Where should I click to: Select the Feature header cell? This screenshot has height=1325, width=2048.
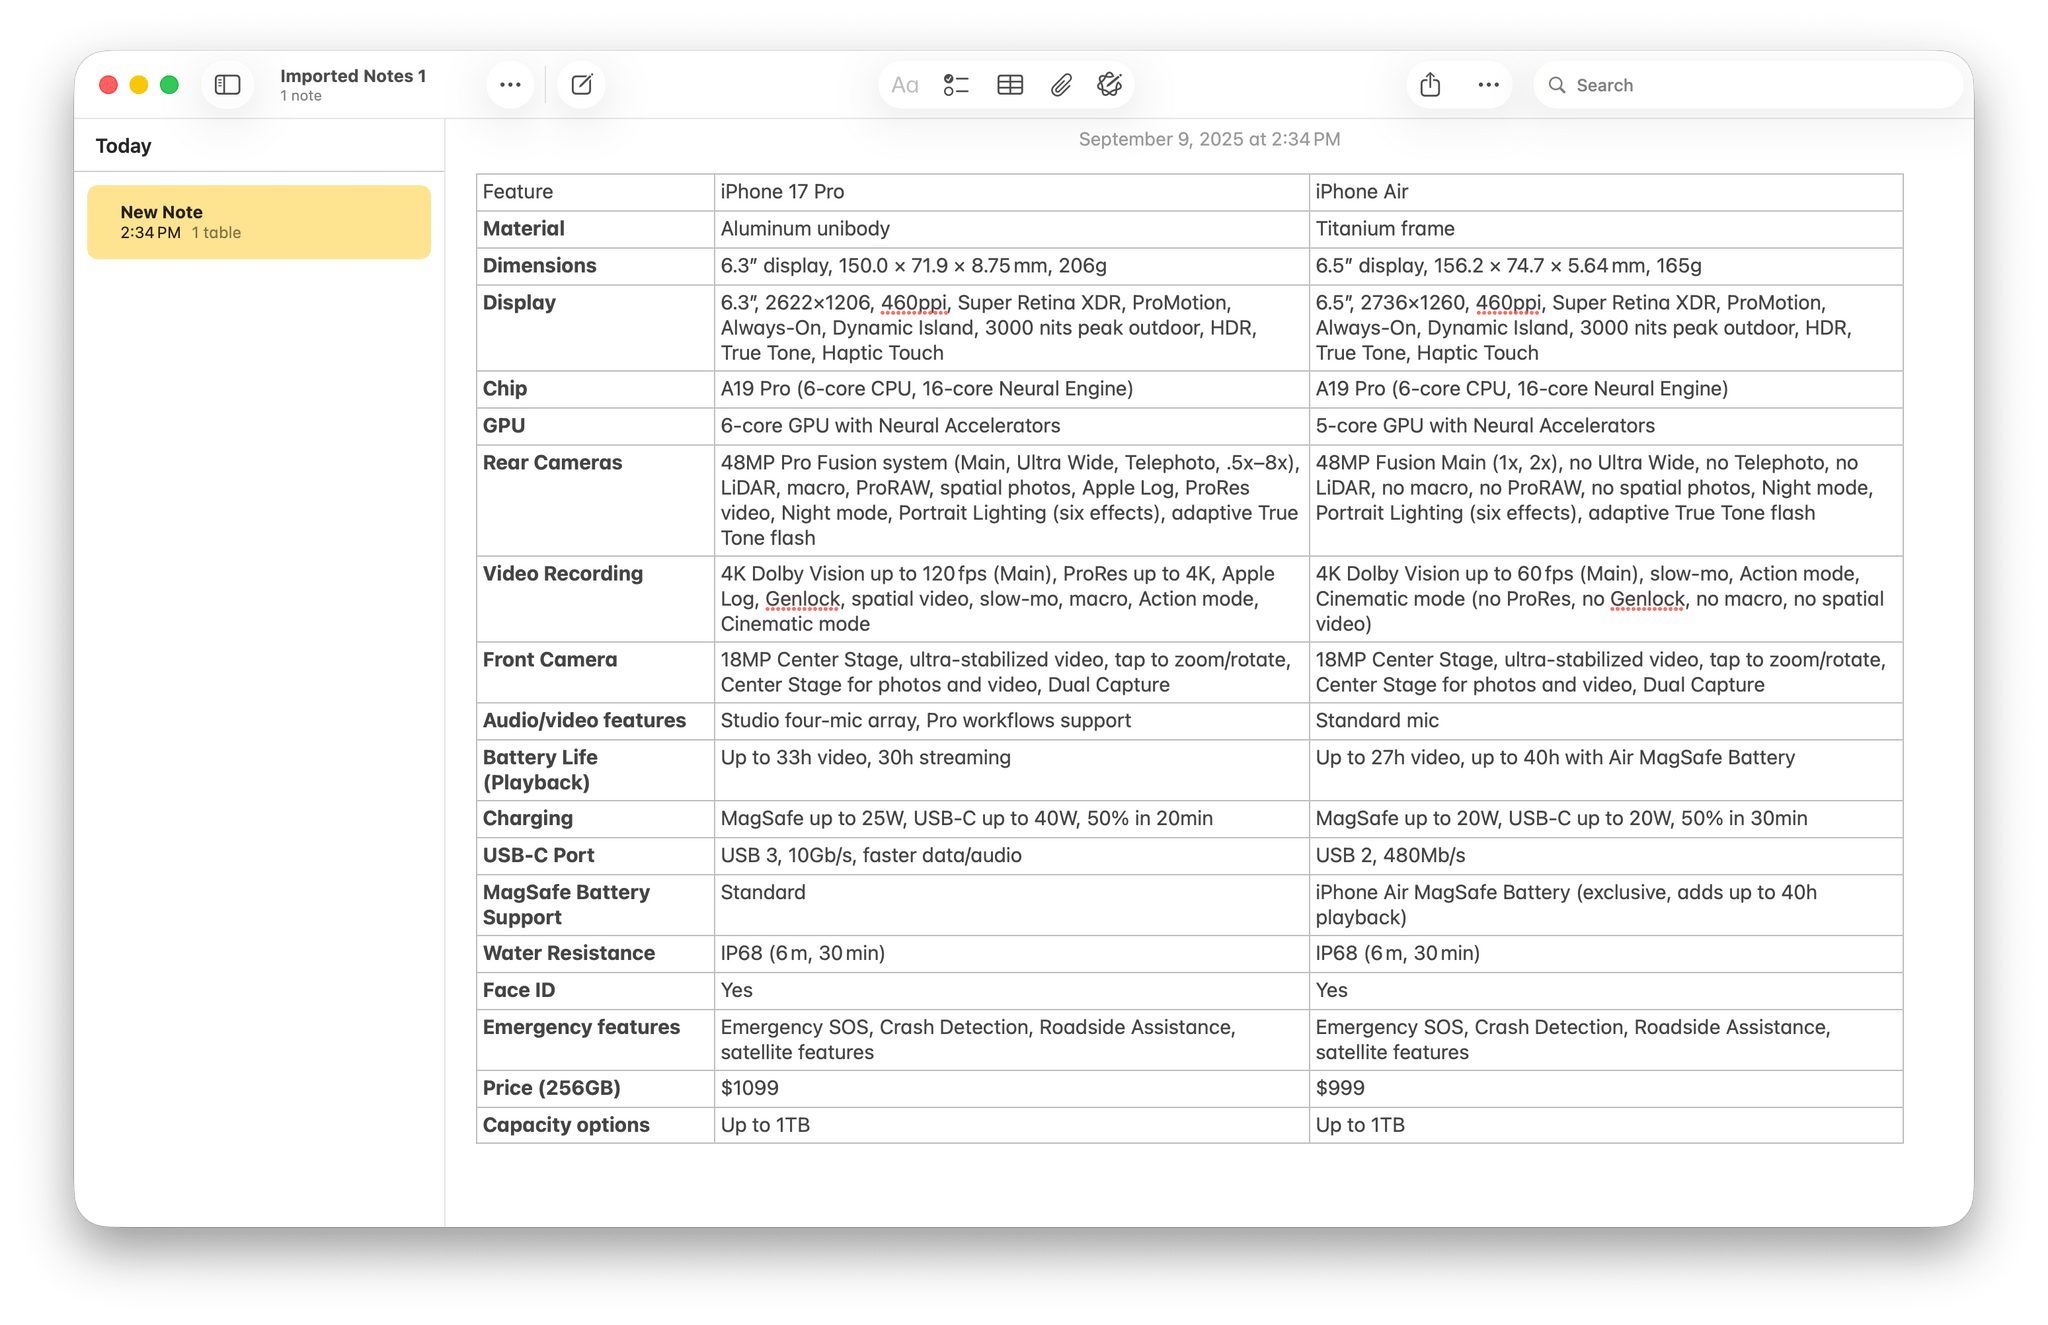(595, 192)
